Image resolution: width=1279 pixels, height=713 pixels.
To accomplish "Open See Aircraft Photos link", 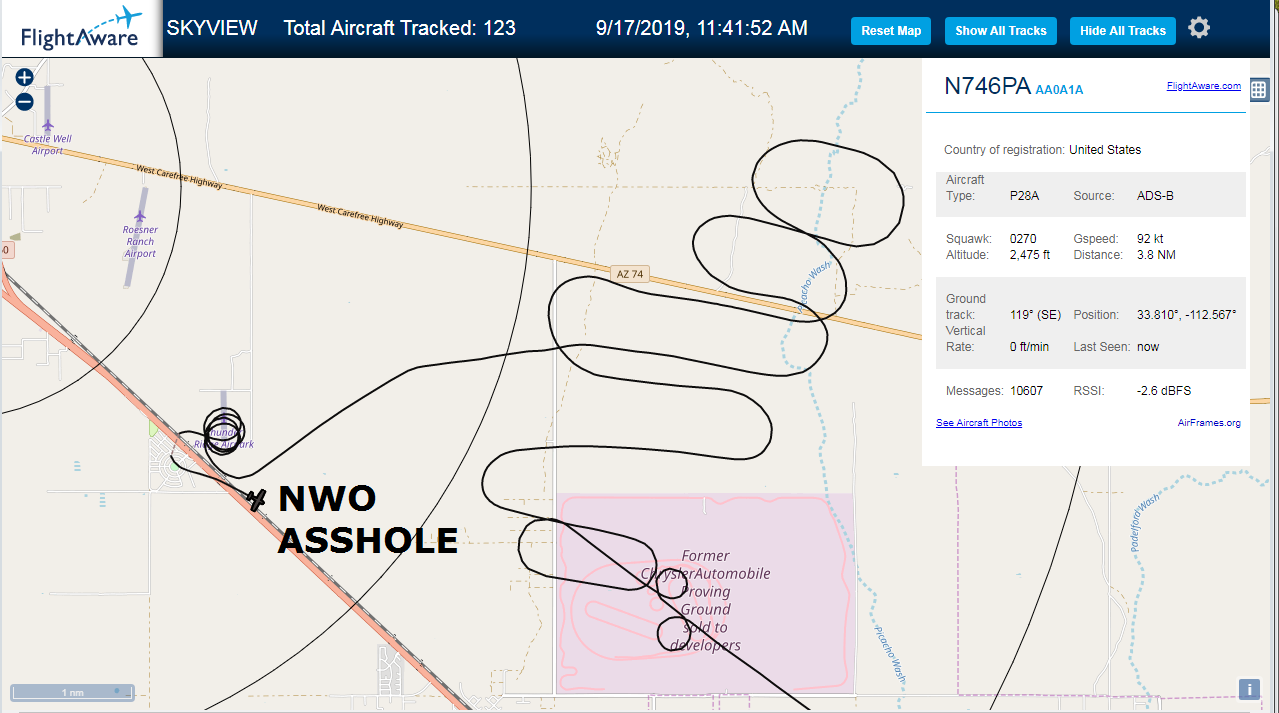I will (x=979, y=423).
